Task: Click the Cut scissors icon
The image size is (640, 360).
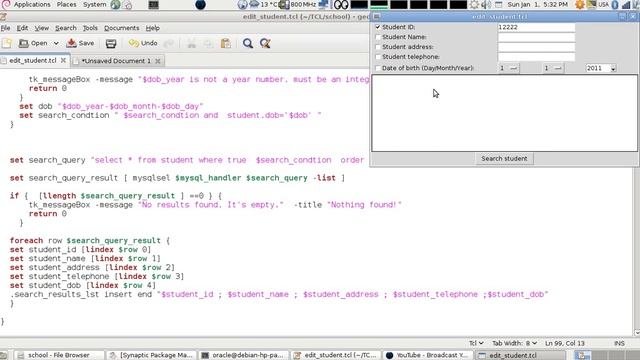Action: [191, 43]
